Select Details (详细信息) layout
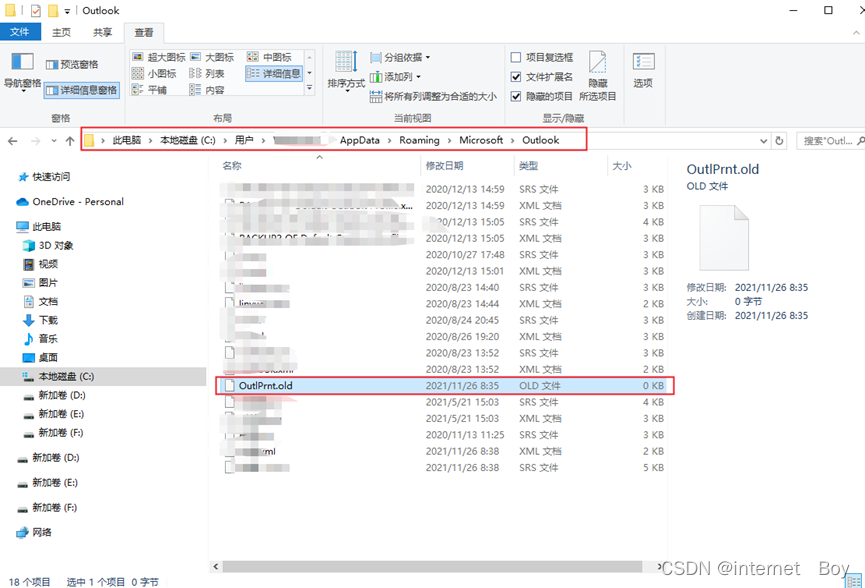Screen dimensions: 865x588 [274, 73]
